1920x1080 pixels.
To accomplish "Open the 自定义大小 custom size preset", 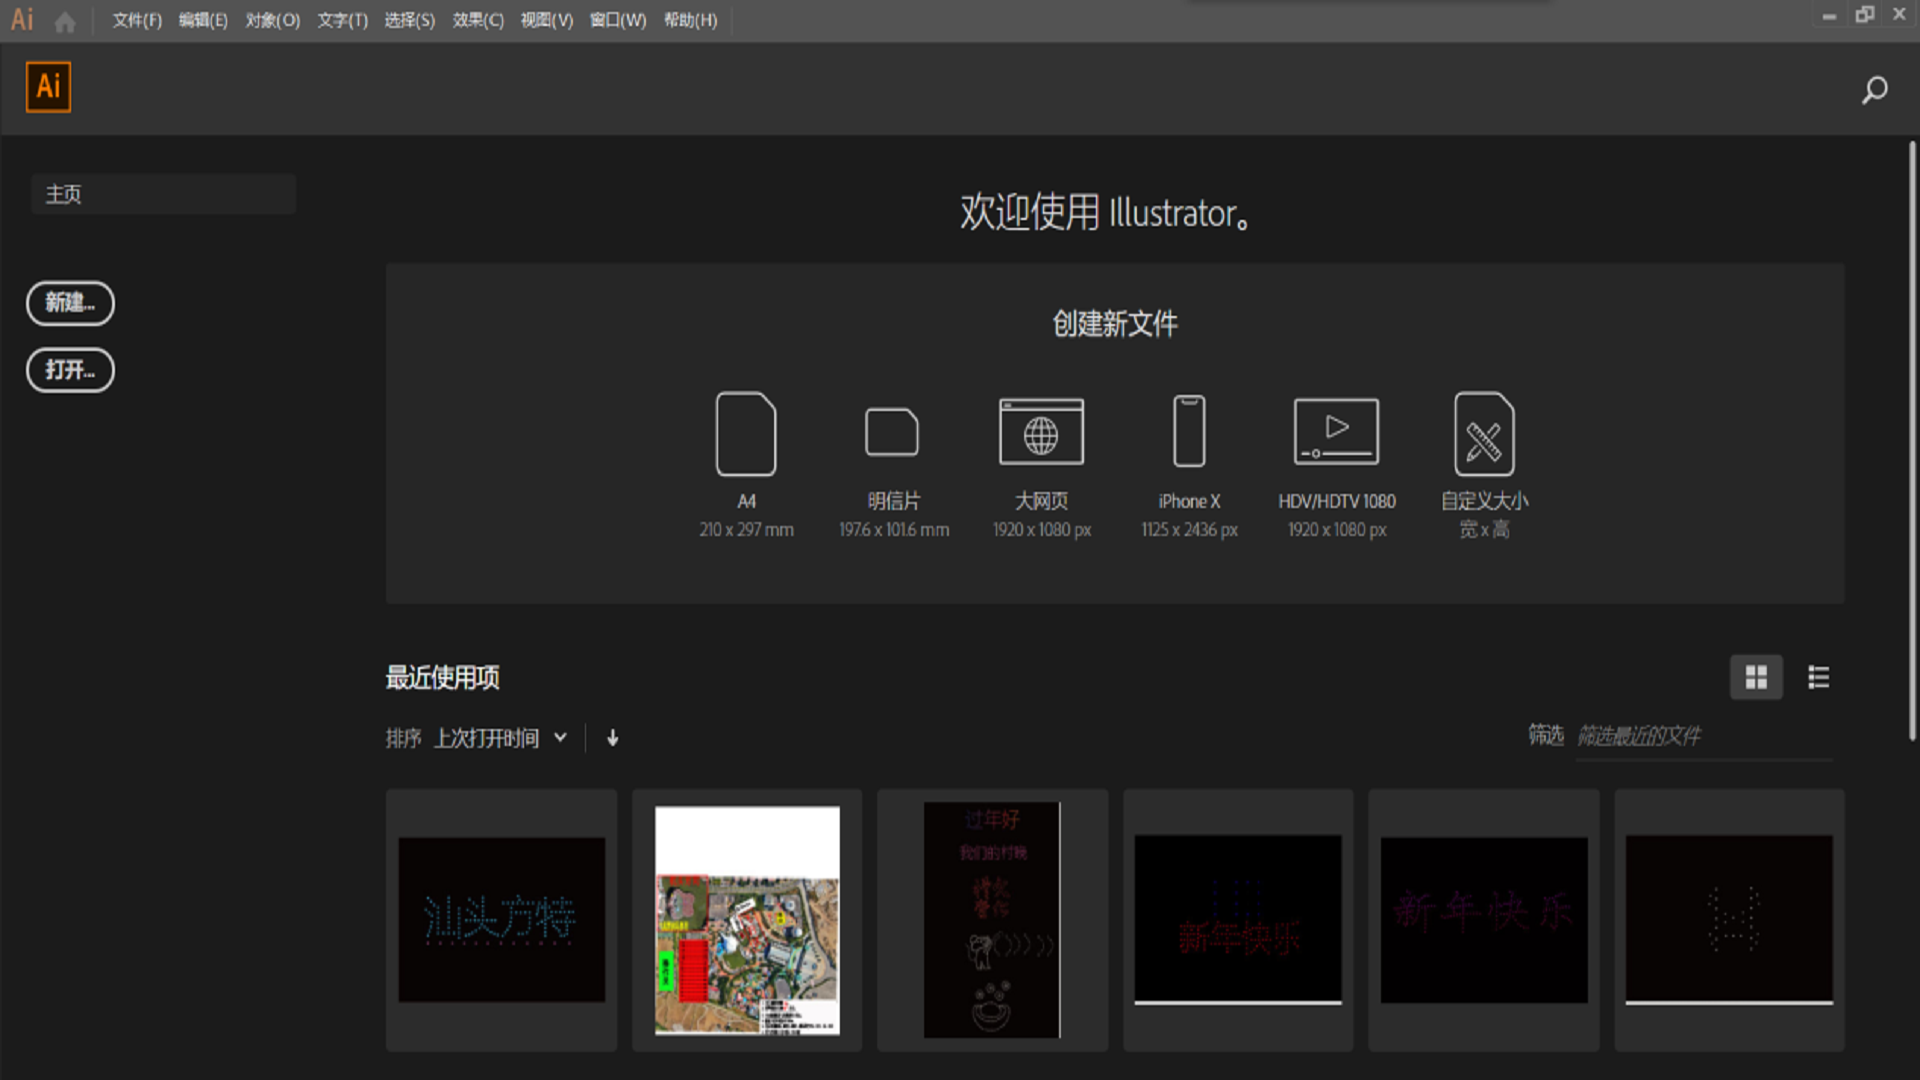I will tap(1484, 434).
